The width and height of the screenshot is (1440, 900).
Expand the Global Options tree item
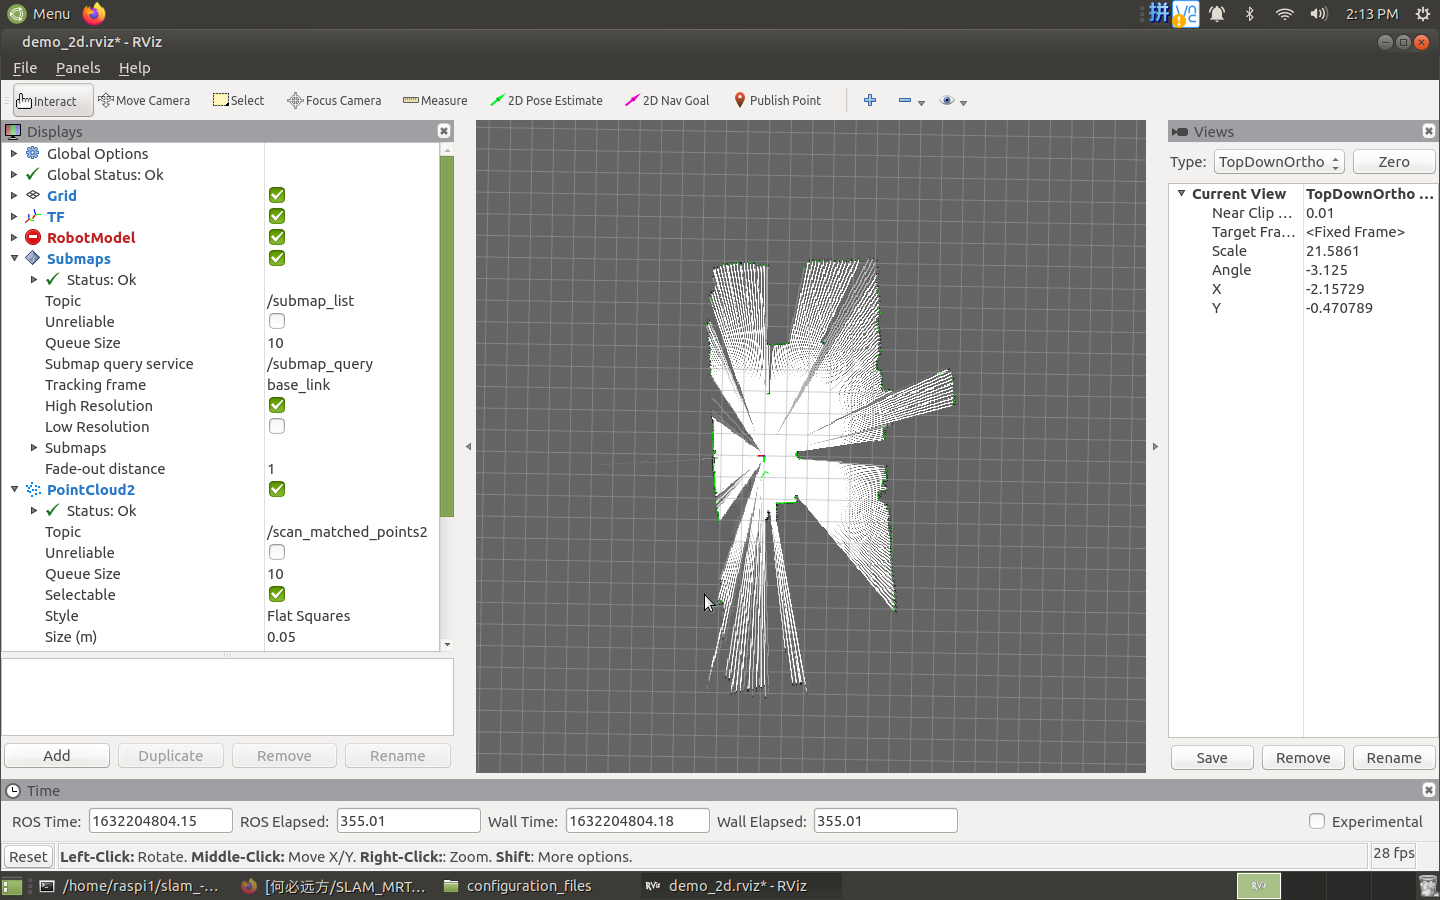click(14, 153)
